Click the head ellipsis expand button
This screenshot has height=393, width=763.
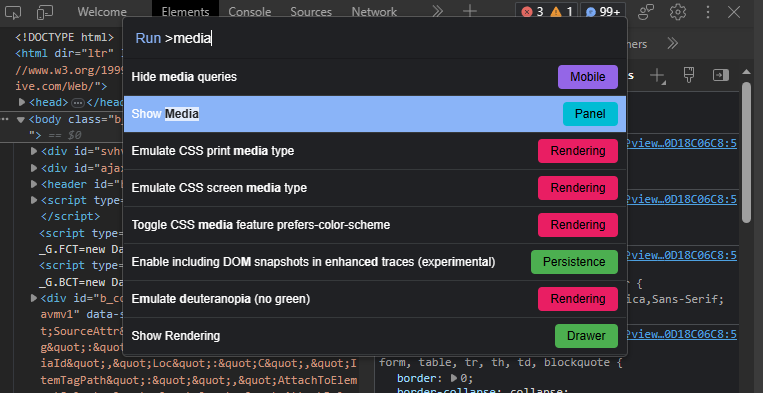pos(78,103)
